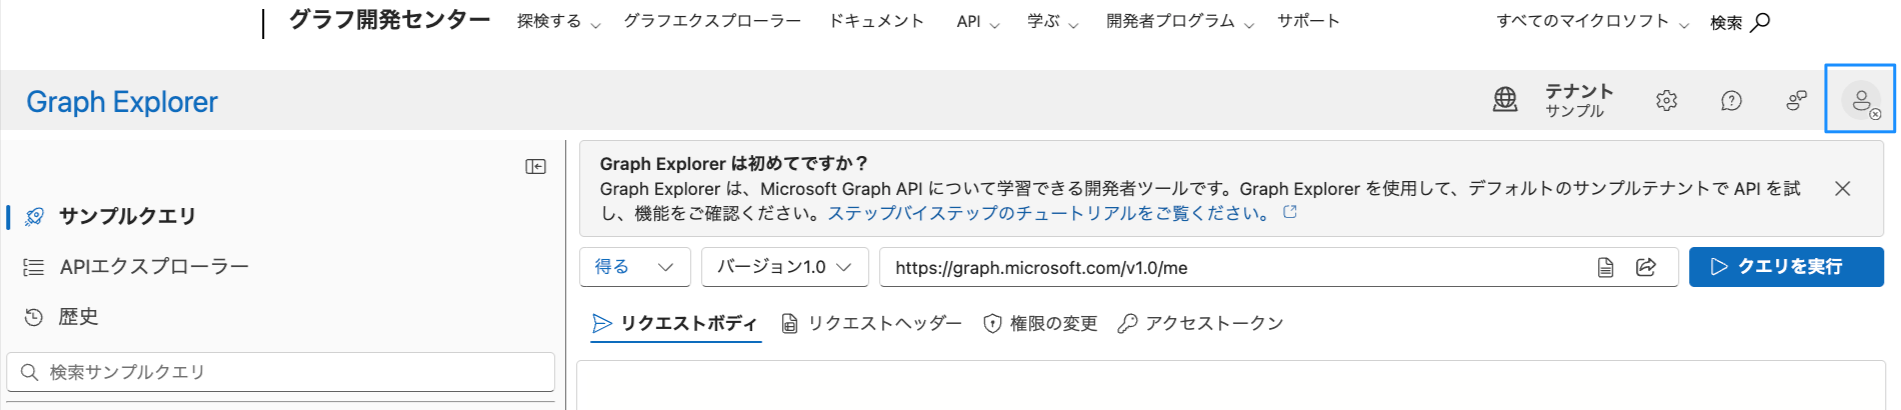The image size is (1901, 410).
Task: Dismiss the Graph Explorer intro banner
Action: pyautogui.click(x=1842, y=189)
